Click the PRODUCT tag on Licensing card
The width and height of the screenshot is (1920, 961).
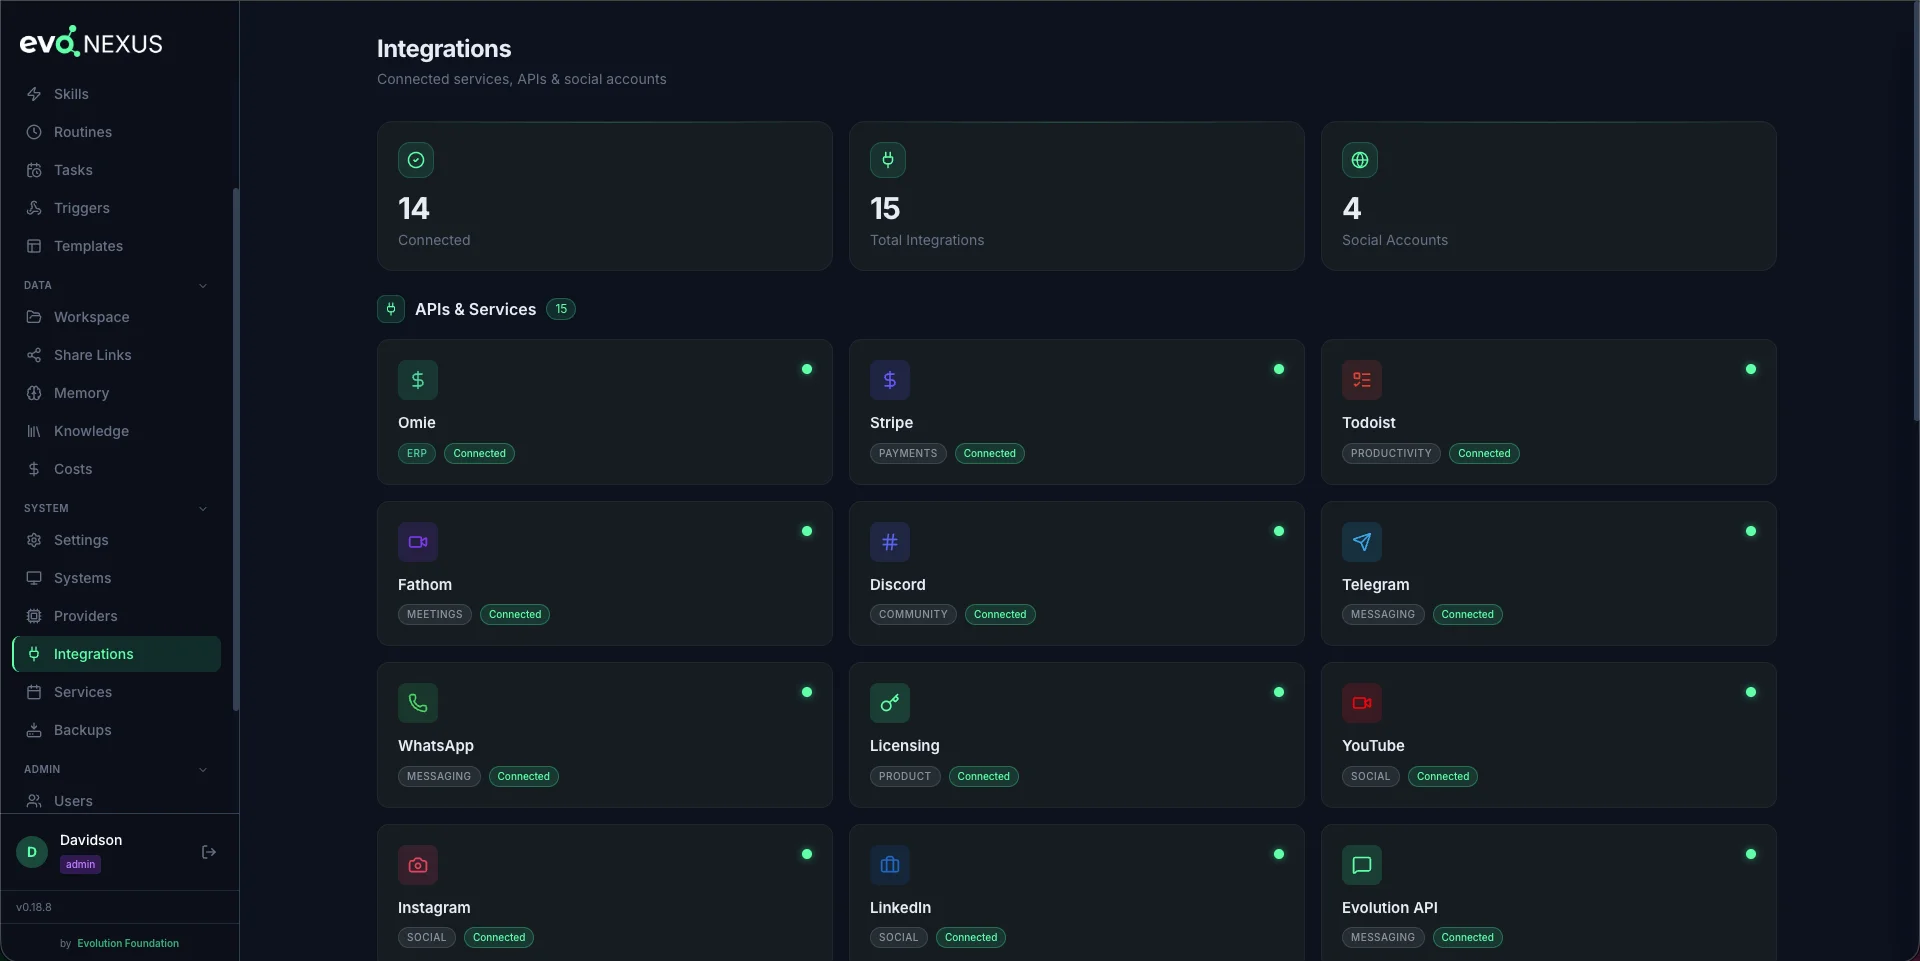point(905,776)
